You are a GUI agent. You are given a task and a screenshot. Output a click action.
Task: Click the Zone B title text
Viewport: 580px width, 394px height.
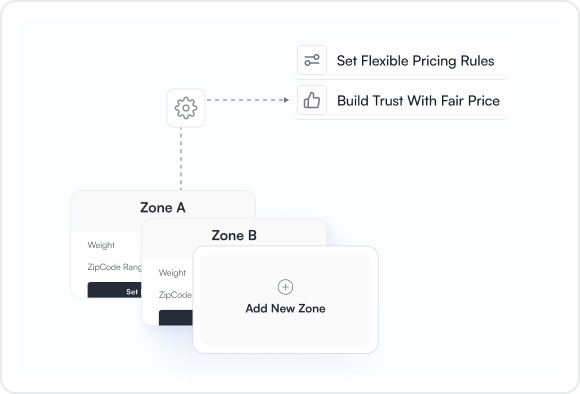[234, 235]
